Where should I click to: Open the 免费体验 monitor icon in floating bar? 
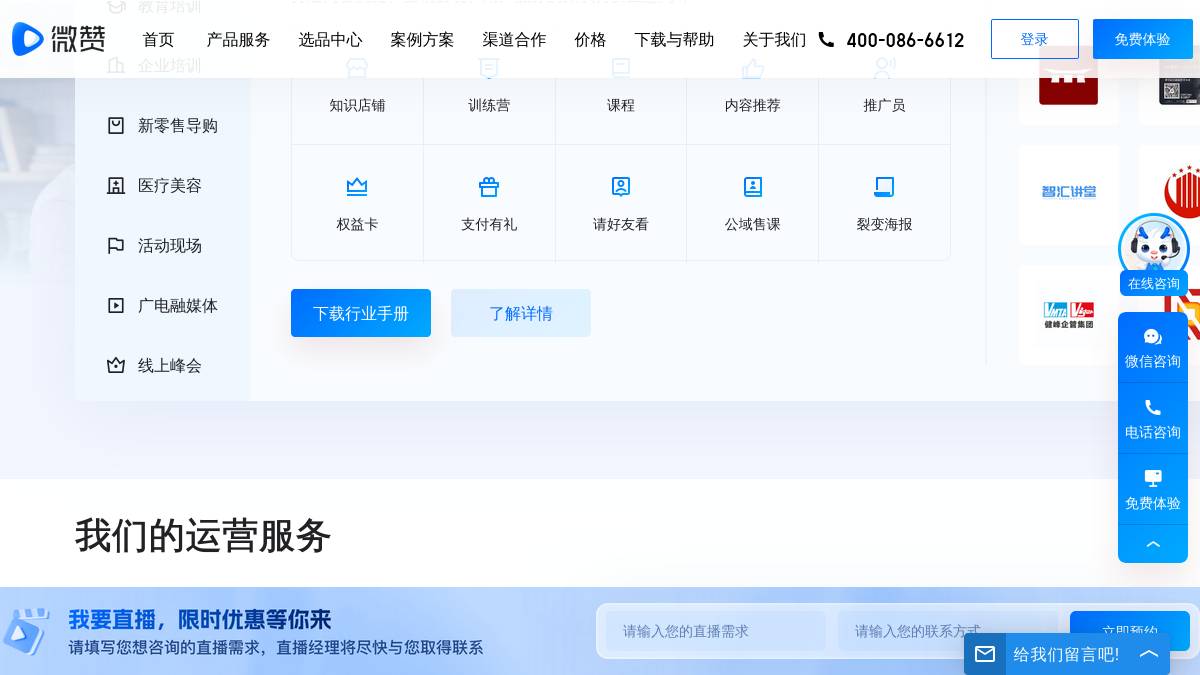tap(1153, 478)
